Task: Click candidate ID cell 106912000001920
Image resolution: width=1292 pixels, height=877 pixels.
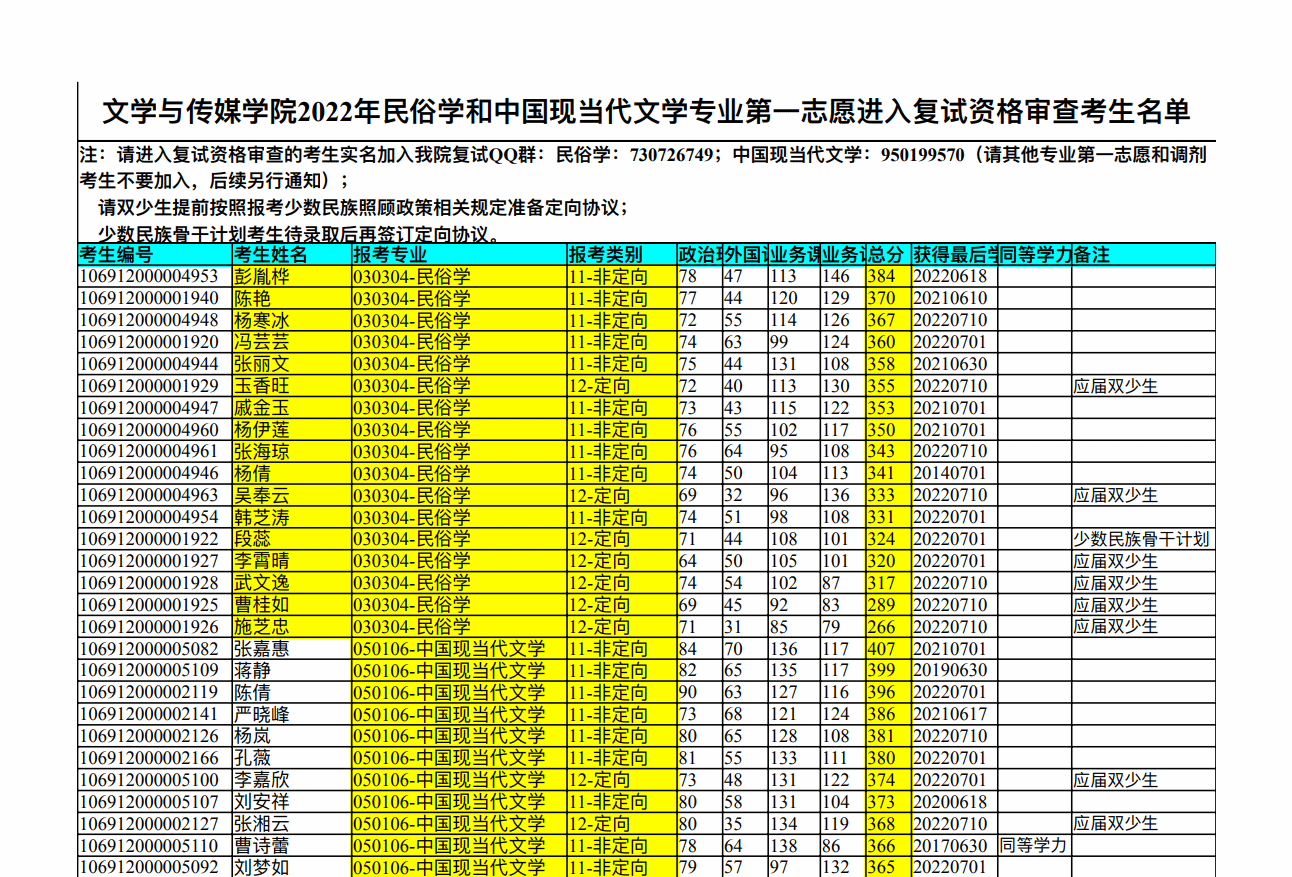Action: [x=155, y=342]
